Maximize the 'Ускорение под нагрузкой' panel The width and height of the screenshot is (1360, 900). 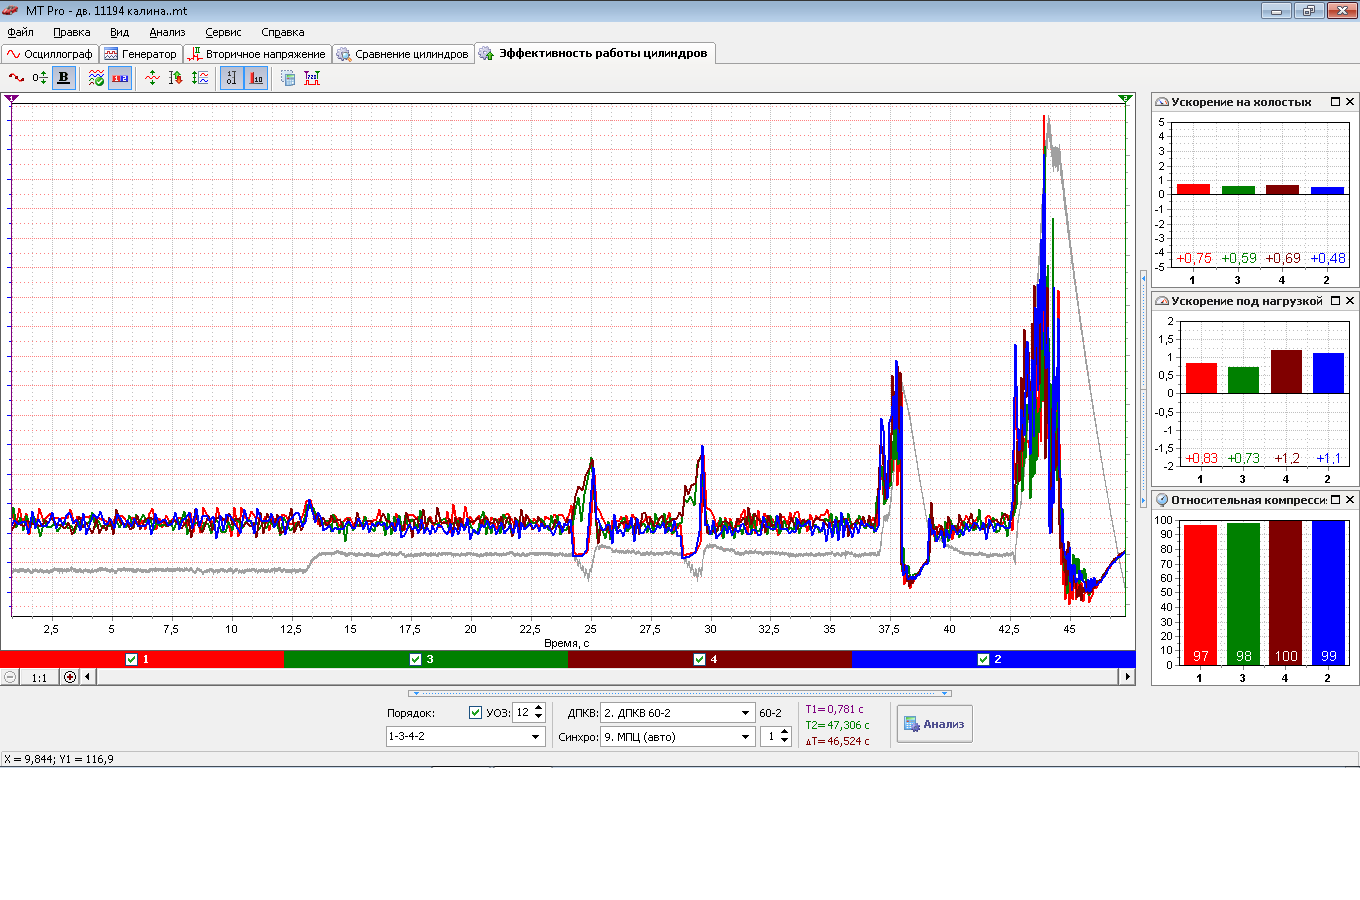1335,301
